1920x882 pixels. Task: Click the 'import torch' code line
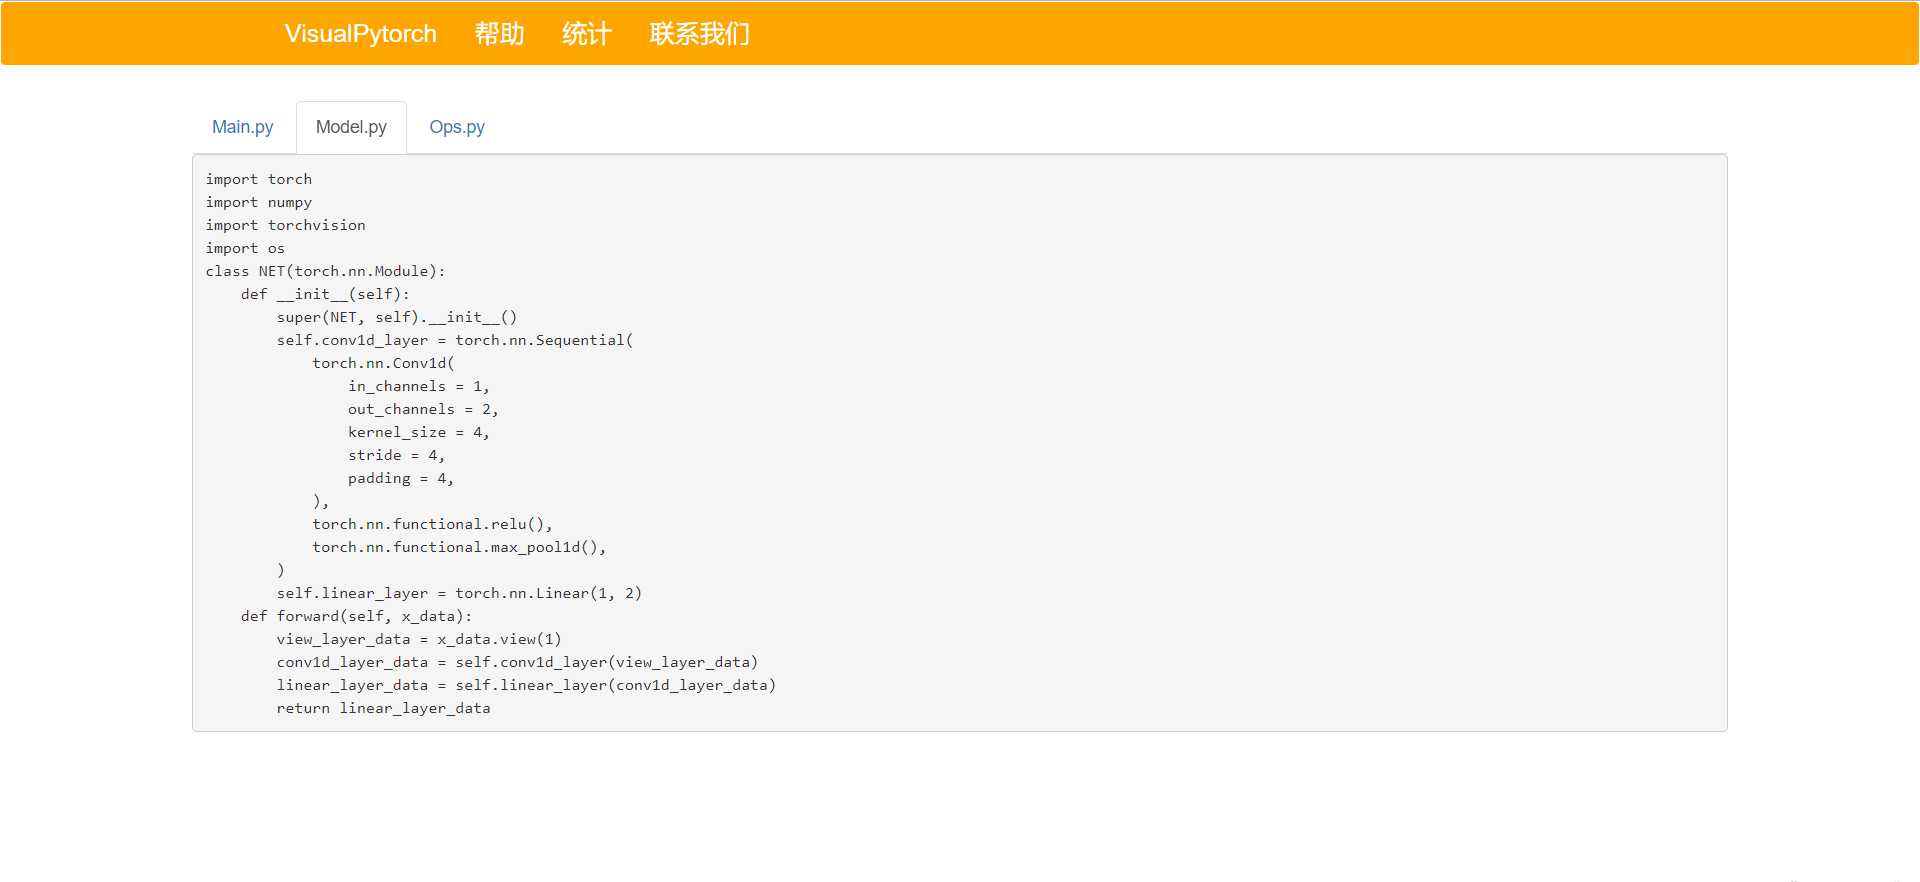coord(259,179)
